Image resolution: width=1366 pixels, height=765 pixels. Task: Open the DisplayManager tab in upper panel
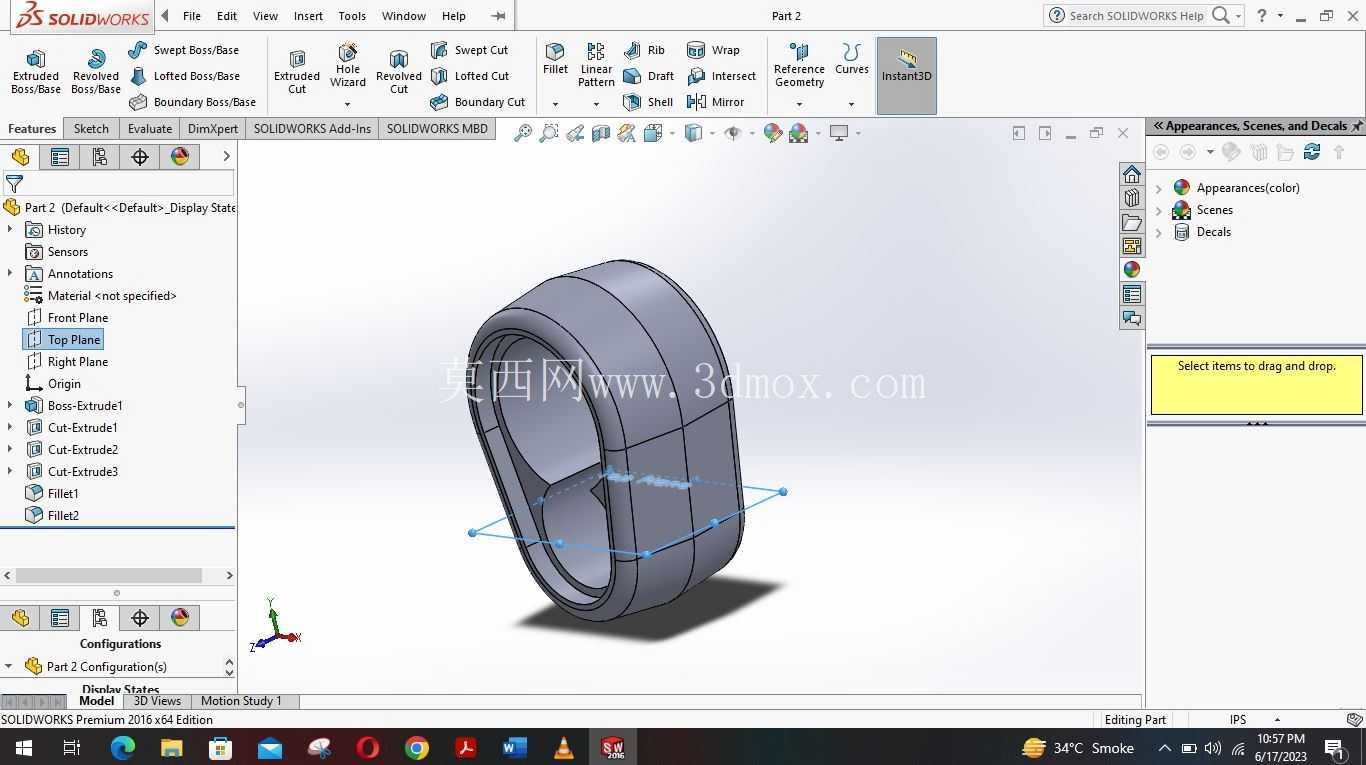180,157
